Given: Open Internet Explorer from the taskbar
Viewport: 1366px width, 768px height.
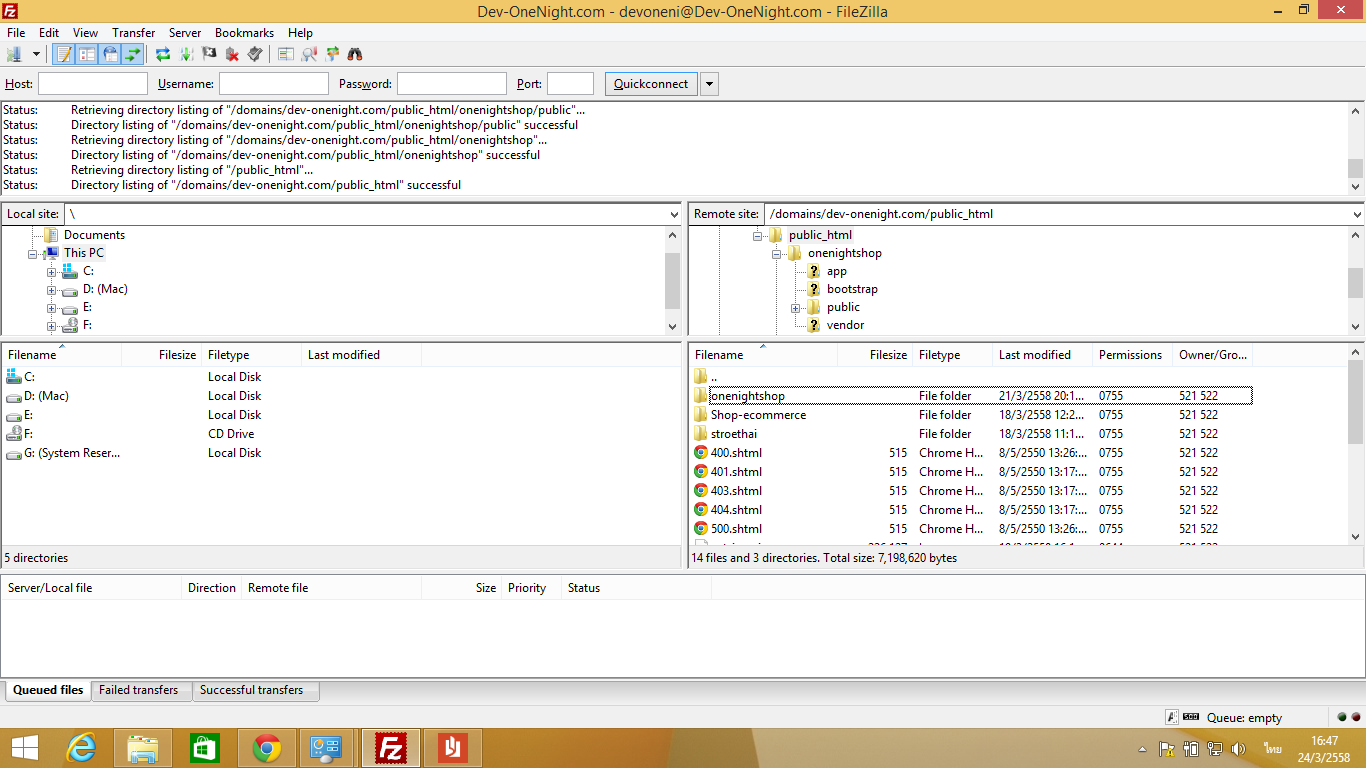Looking at the screenshot, I should point(81,748).
